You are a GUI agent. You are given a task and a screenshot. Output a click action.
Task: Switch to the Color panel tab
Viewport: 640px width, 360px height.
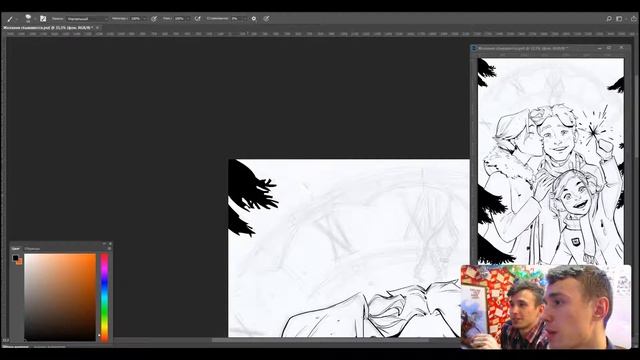click(x=16, y=249)
